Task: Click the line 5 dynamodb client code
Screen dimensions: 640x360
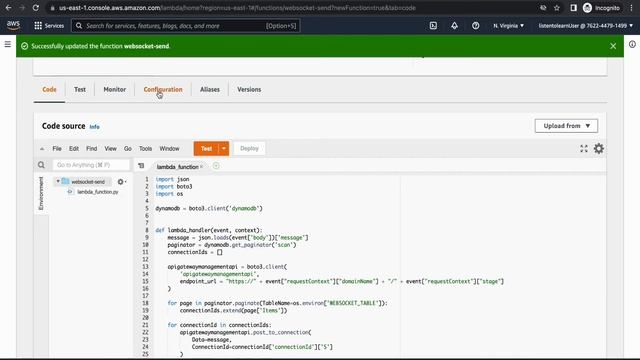Action: pos(209,208)
